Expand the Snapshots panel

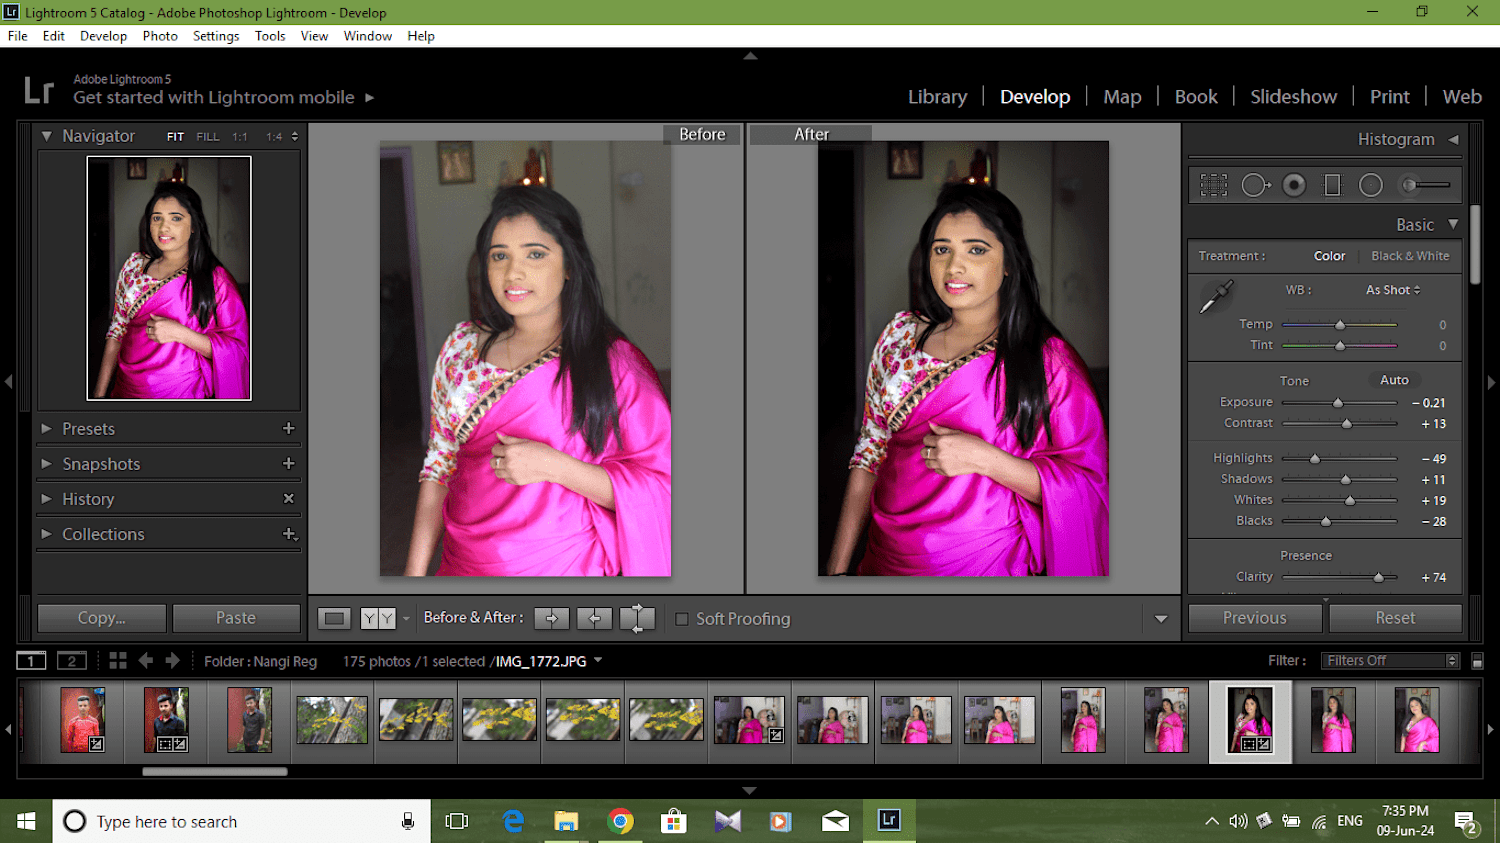(x=46, y=463)
